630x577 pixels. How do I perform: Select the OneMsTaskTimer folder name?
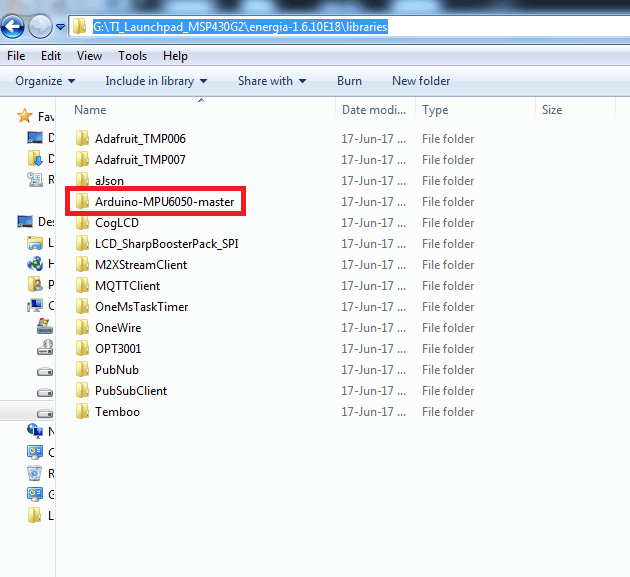click(141, 307)
